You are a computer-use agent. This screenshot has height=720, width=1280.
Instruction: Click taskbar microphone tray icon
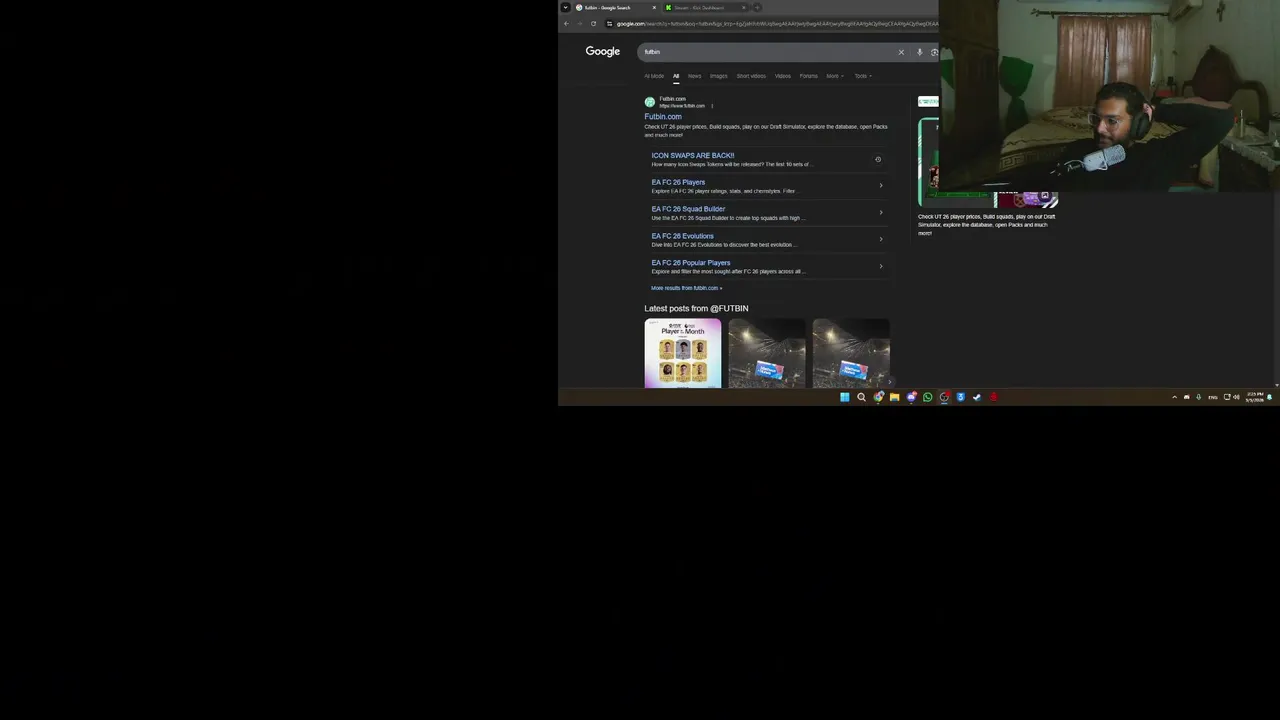pyautogui.click(x=1199, y=397)
